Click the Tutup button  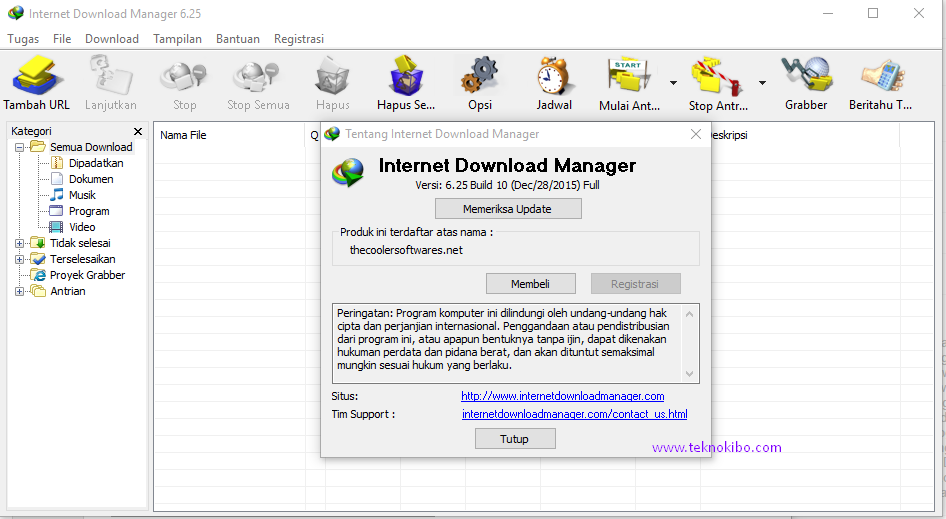click(x=515, y=439)
